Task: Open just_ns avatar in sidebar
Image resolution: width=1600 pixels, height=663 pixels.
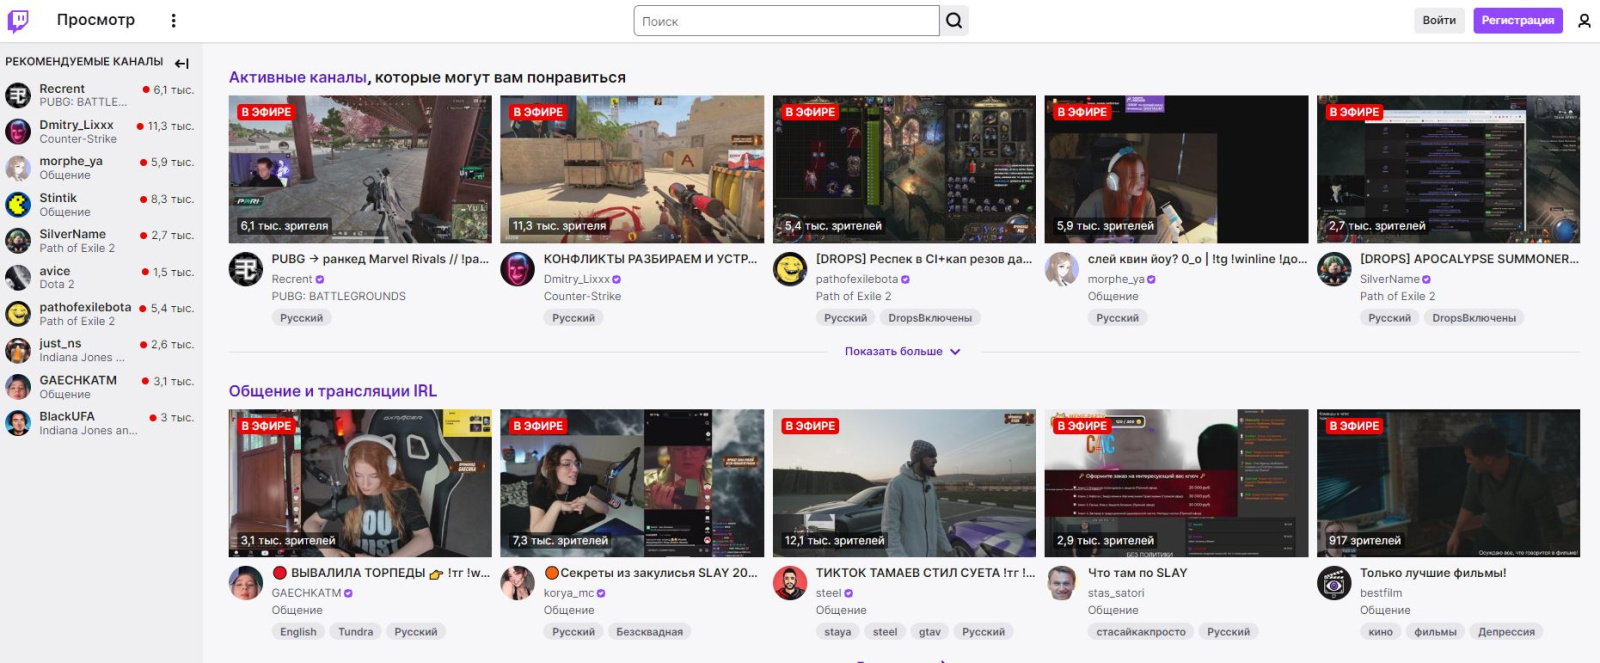Action: (18, 350)
